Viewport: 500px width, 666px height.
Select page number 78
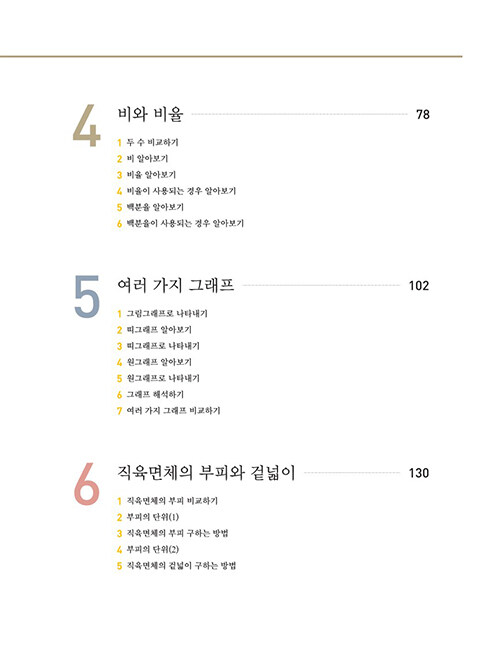tap(423, 115)
